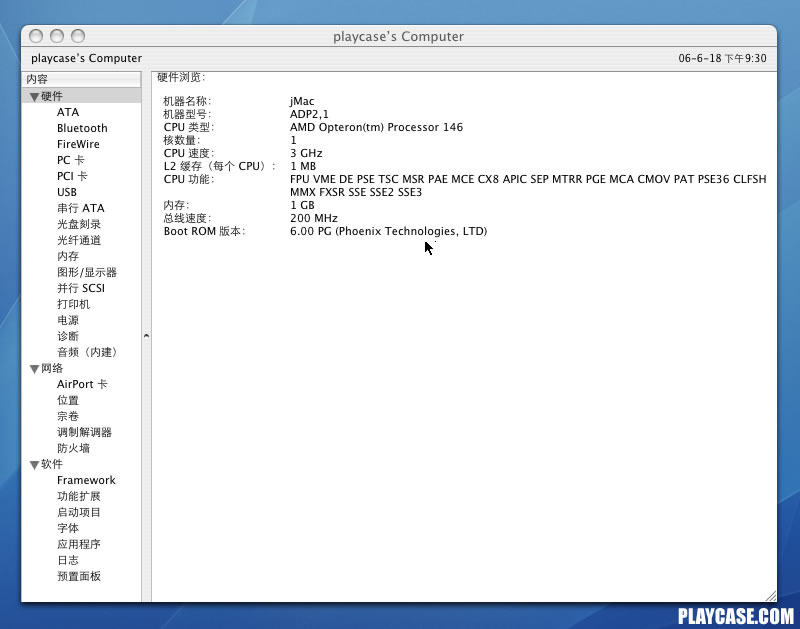Select 光纤通道 fibre channel entry

pyautogui.click(x=79, y=240)
